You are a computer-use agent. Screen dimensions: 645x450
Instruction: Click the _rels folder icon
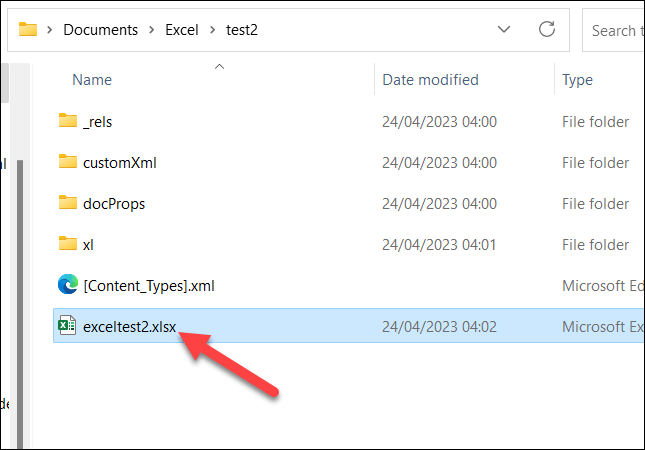pyautogui.click(x=68, y=122)
